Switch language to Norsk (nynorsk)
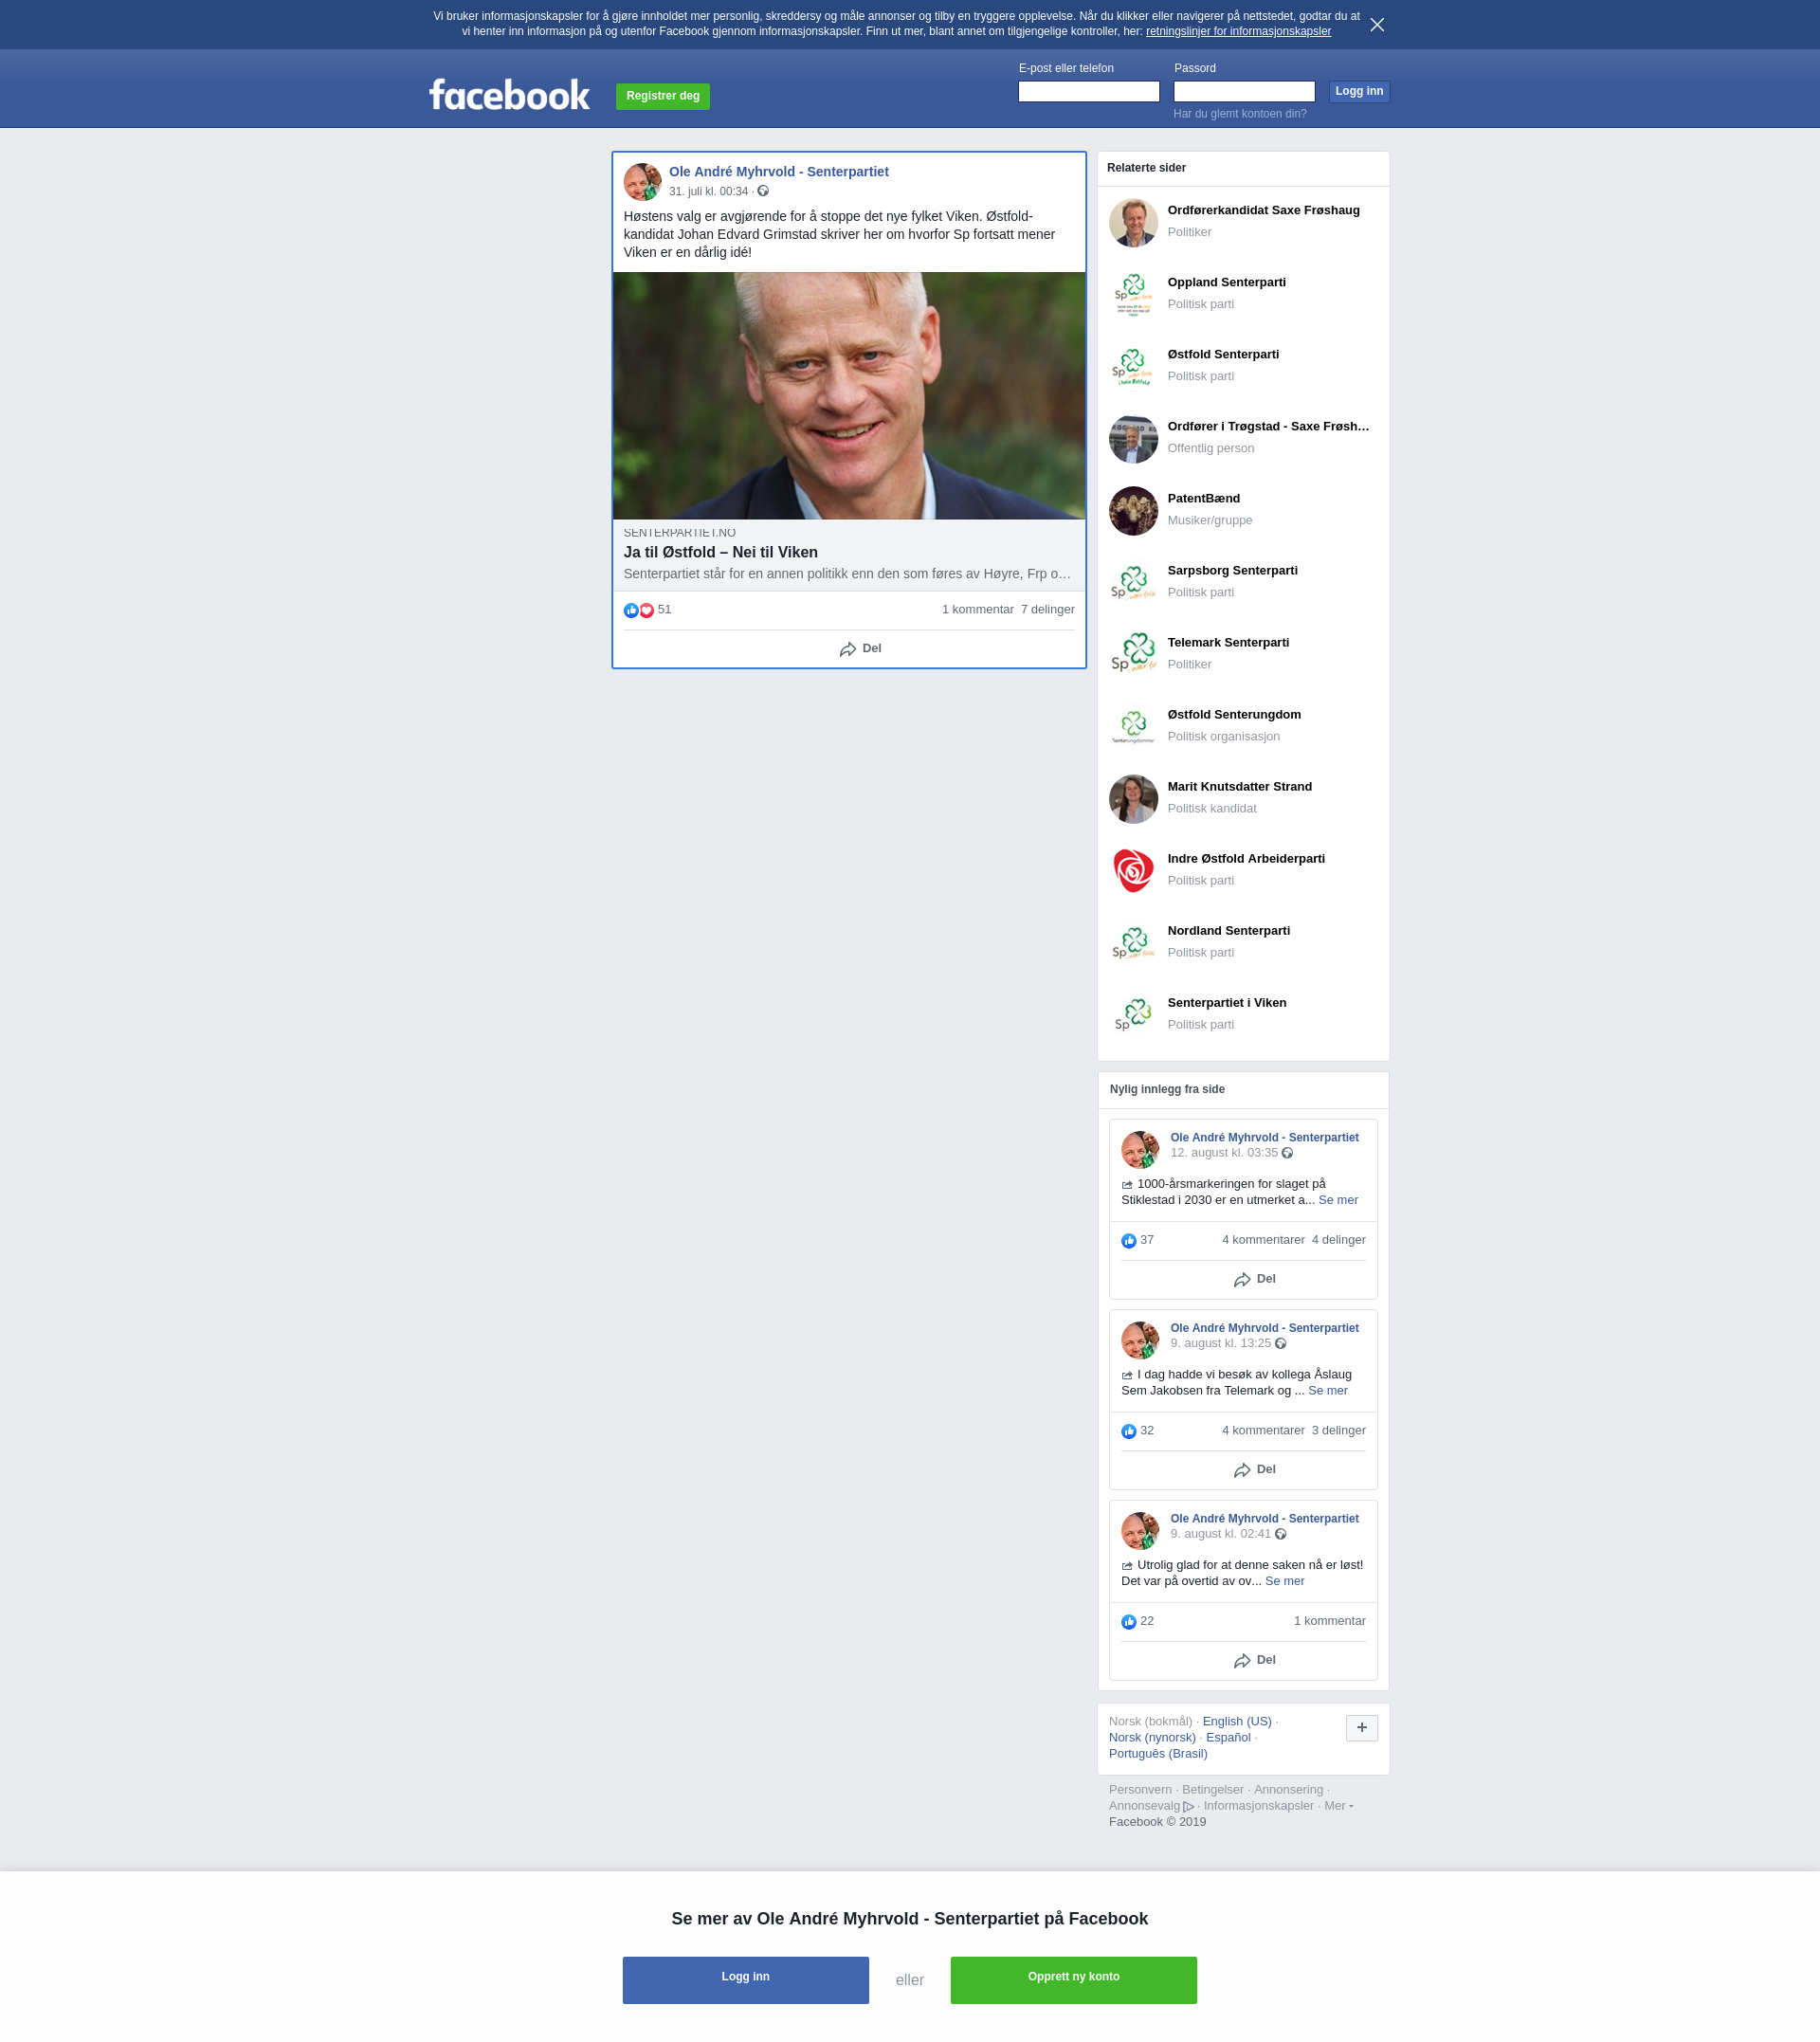 [1151, 1737]
